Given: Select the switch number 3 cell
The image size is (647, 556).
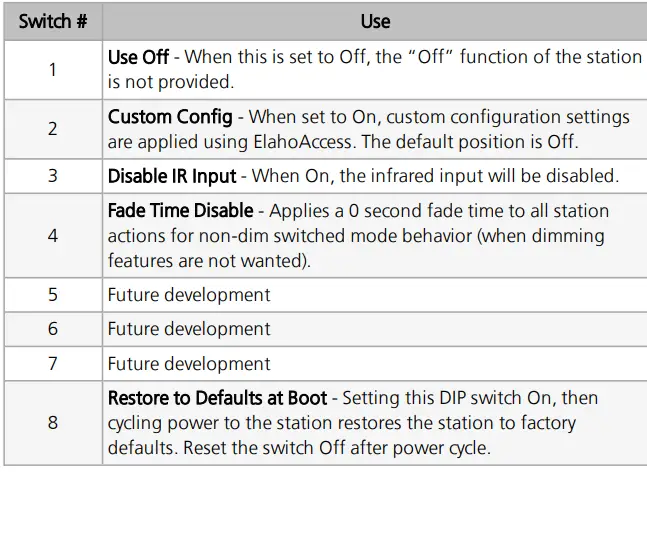Looking at the screenshot, I should (x=52, y=176).
